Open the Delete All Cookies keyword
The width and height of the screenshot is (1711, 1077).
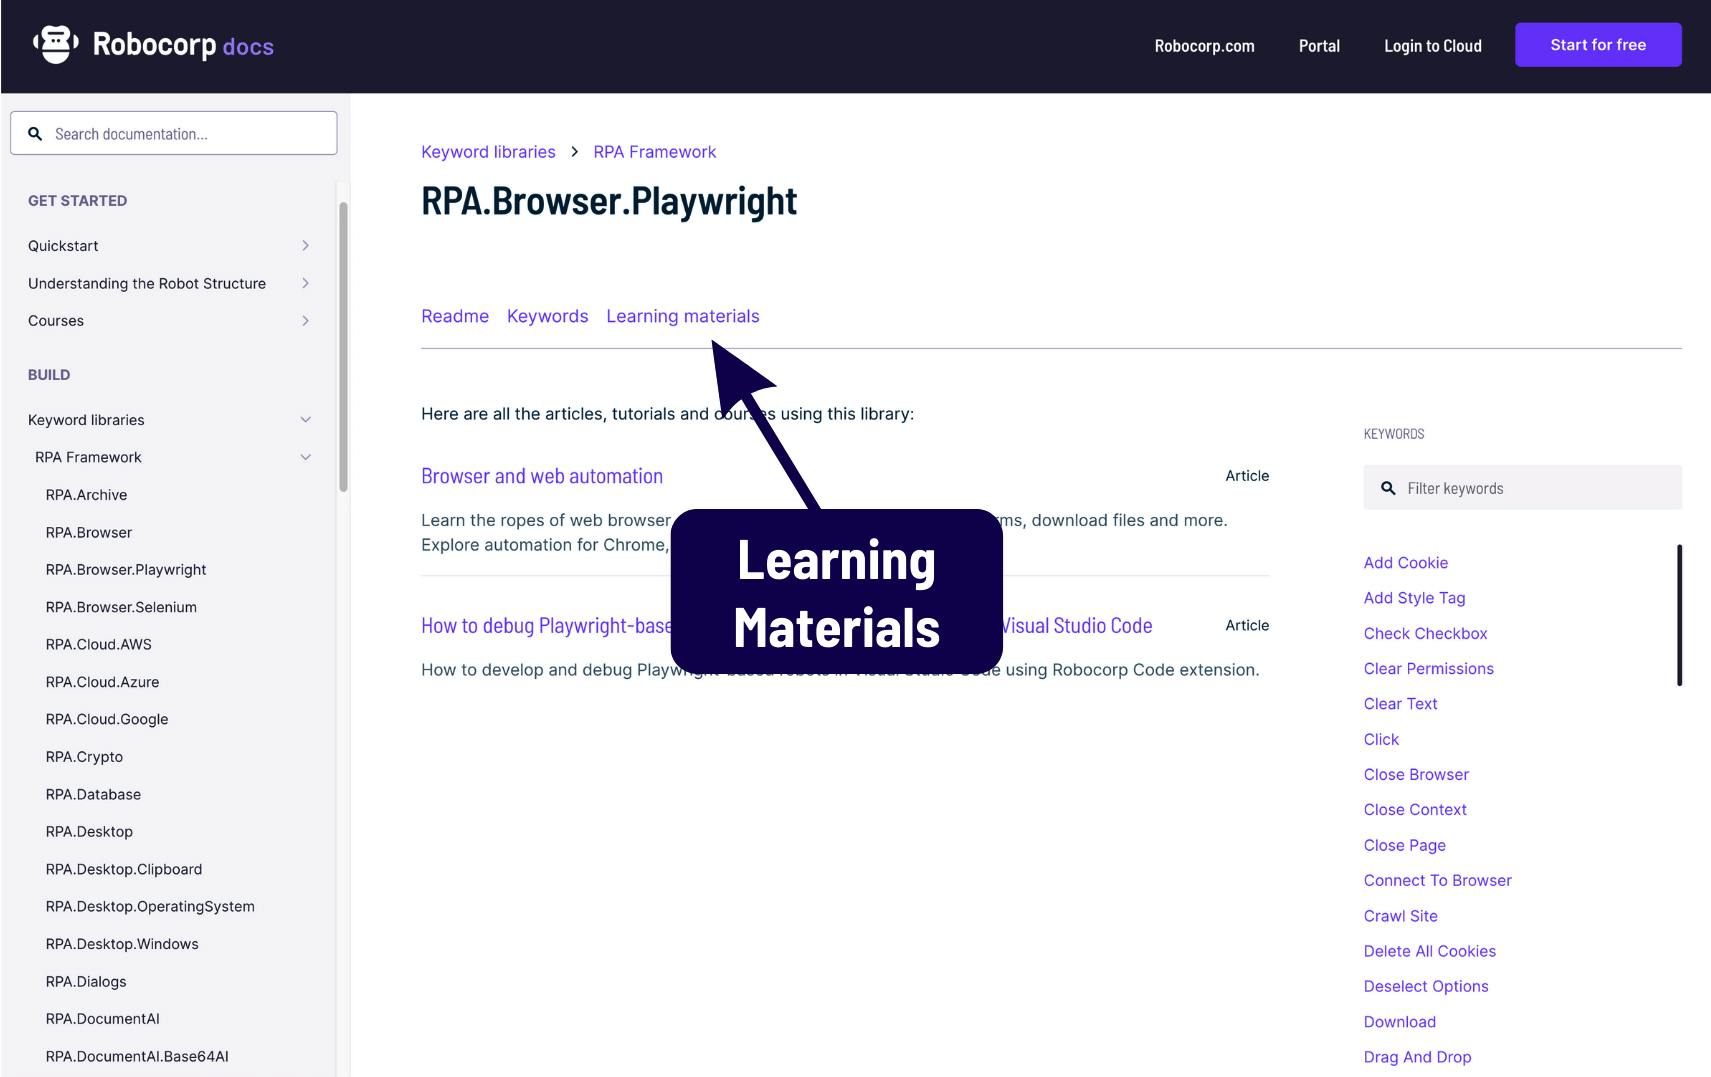1429,952
